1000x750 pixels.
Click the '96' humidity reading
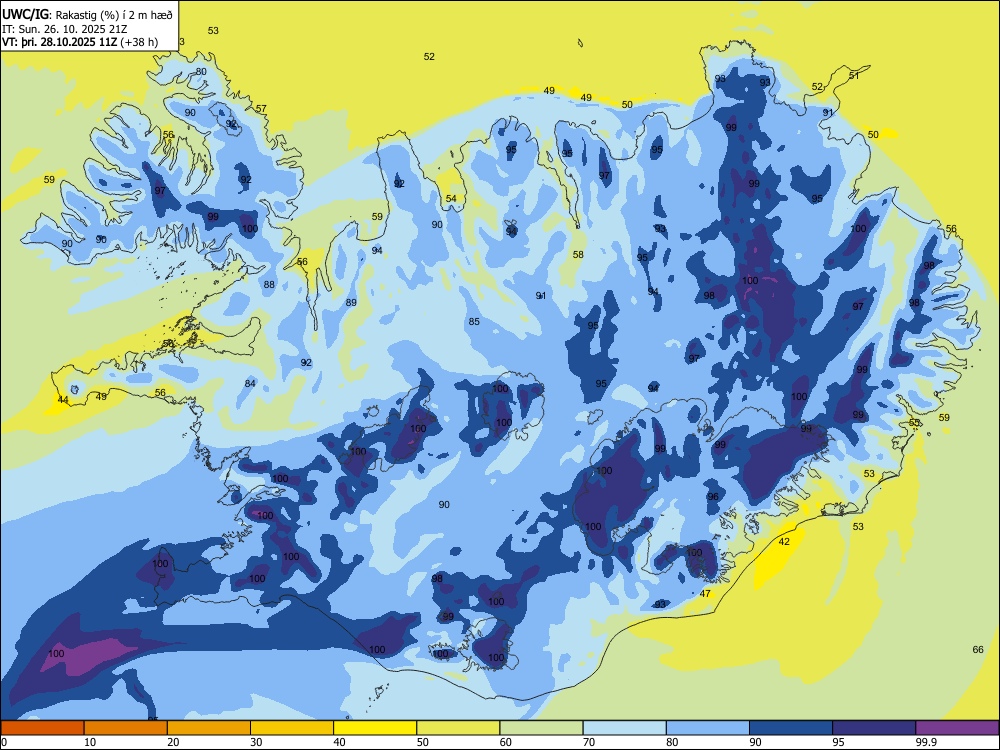(713, 497)
